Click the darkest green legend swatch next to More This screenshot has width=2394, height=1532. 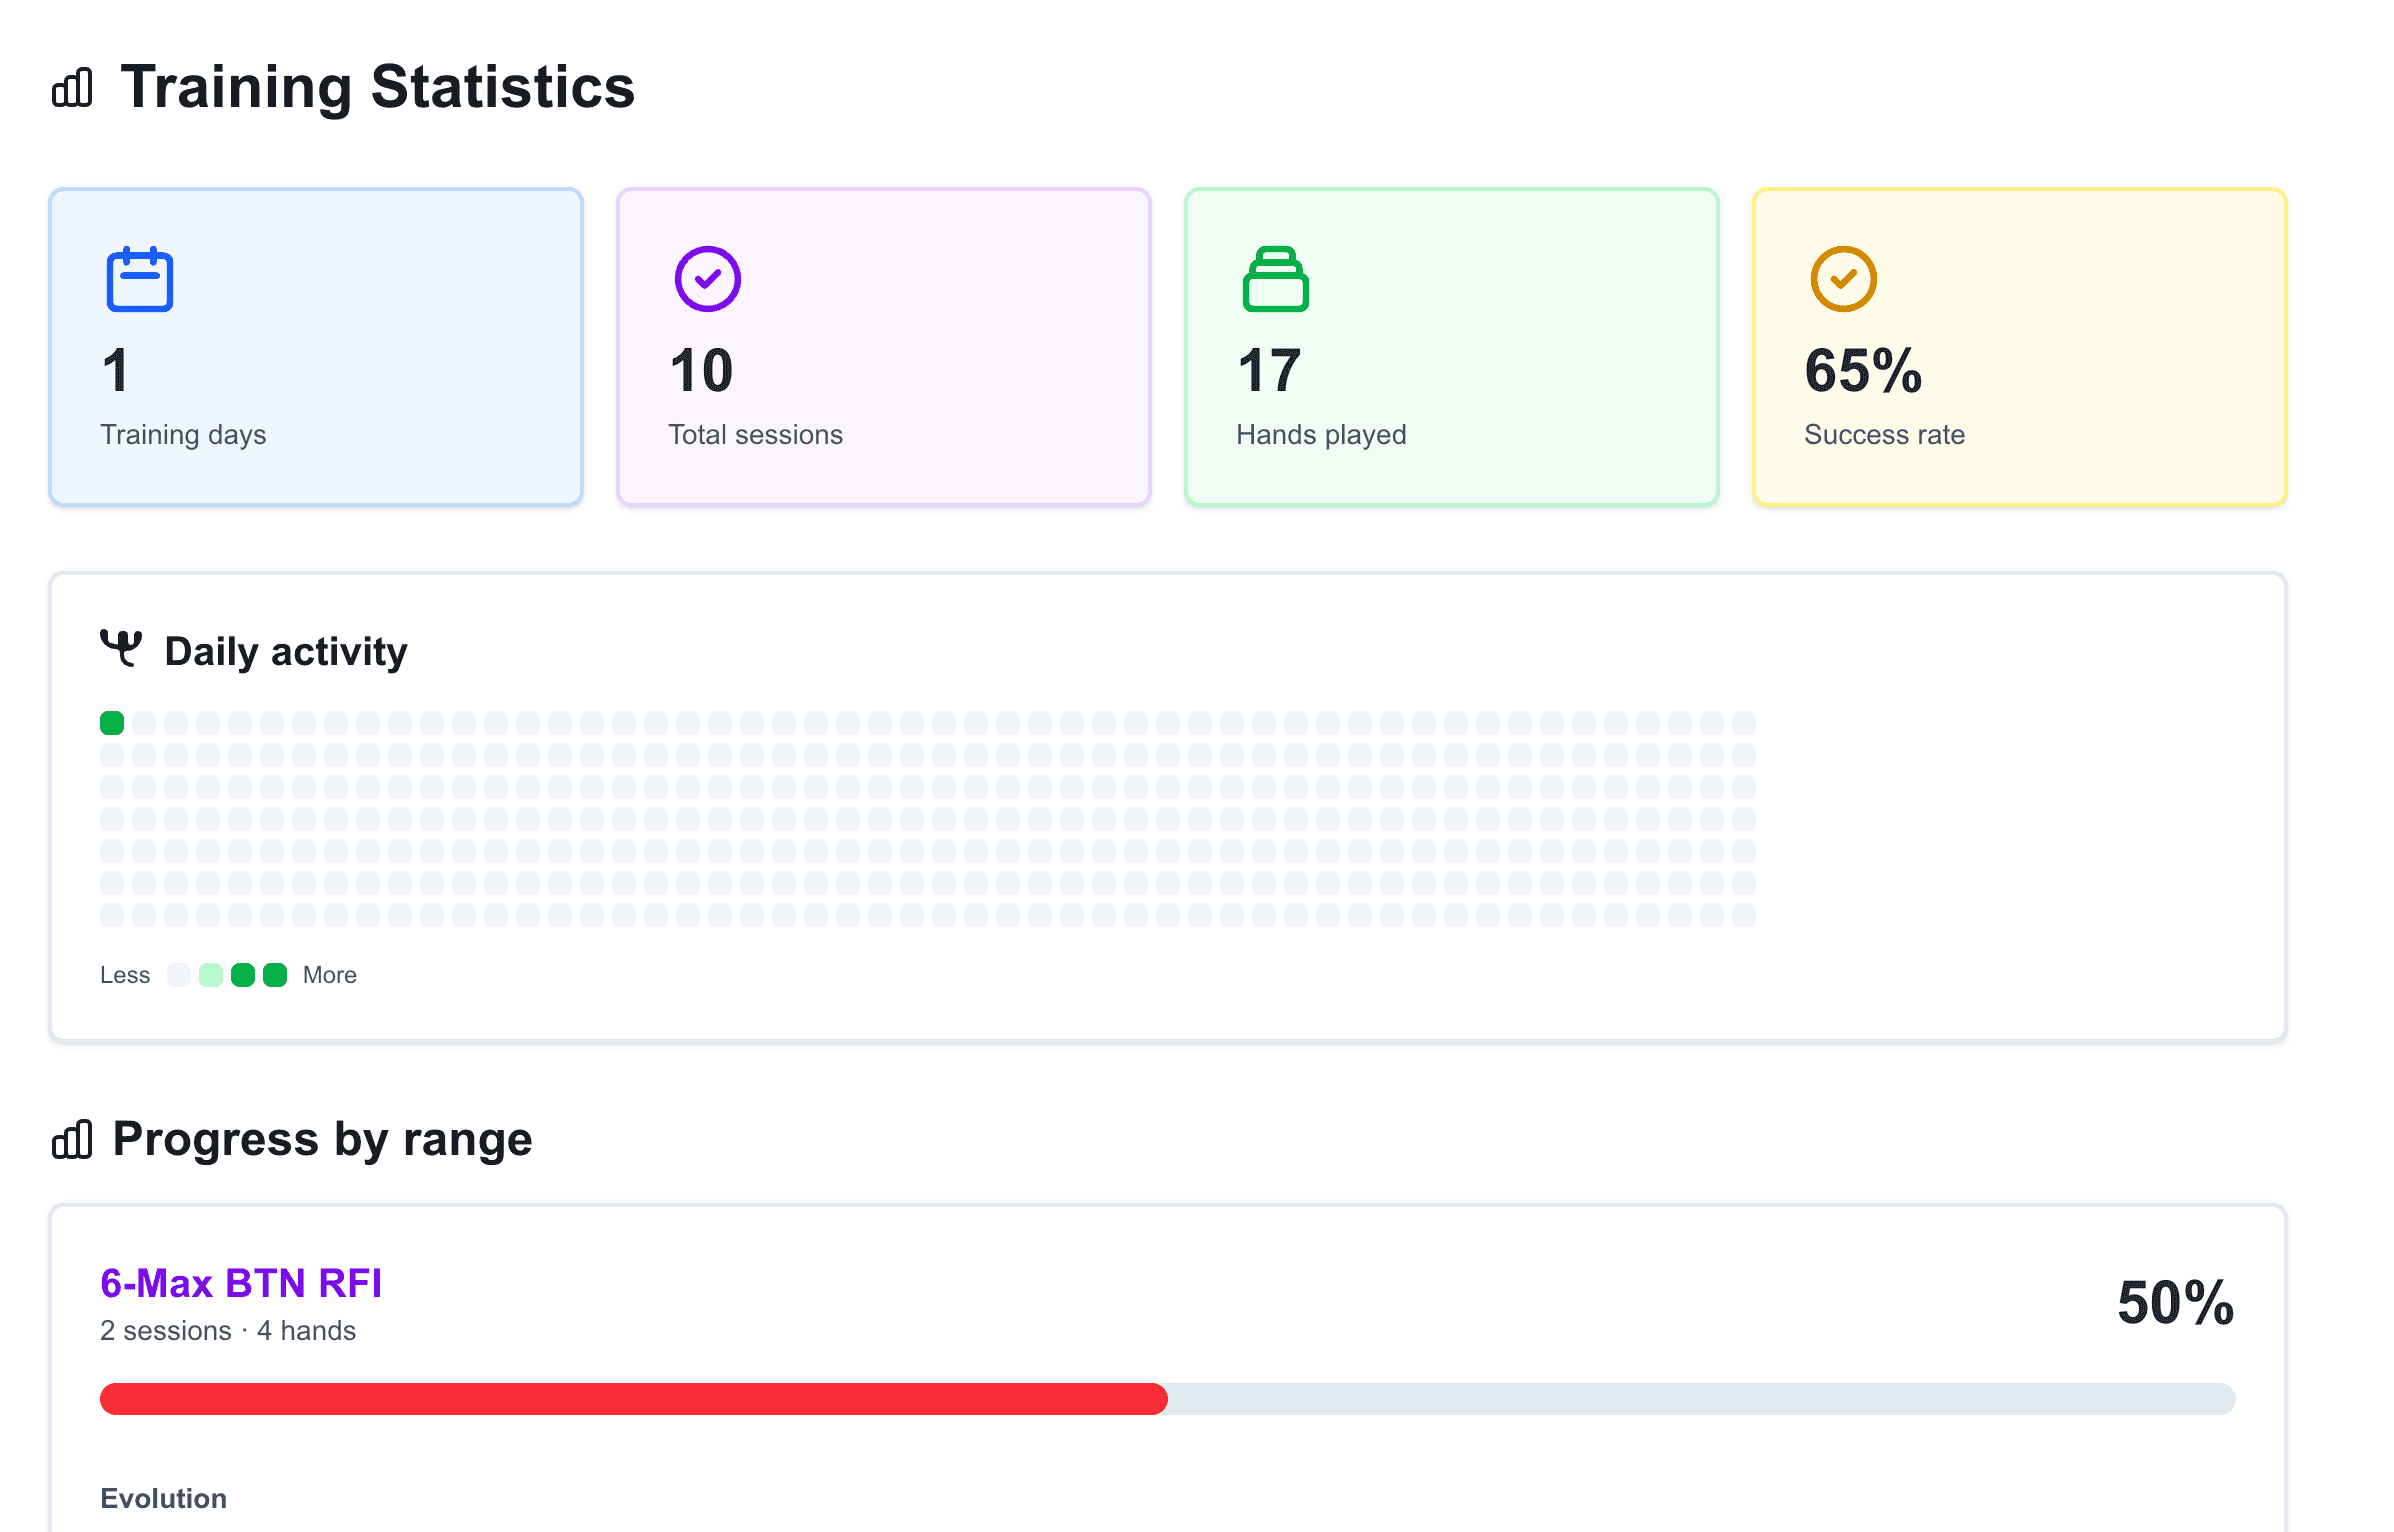tap(275, 975)
